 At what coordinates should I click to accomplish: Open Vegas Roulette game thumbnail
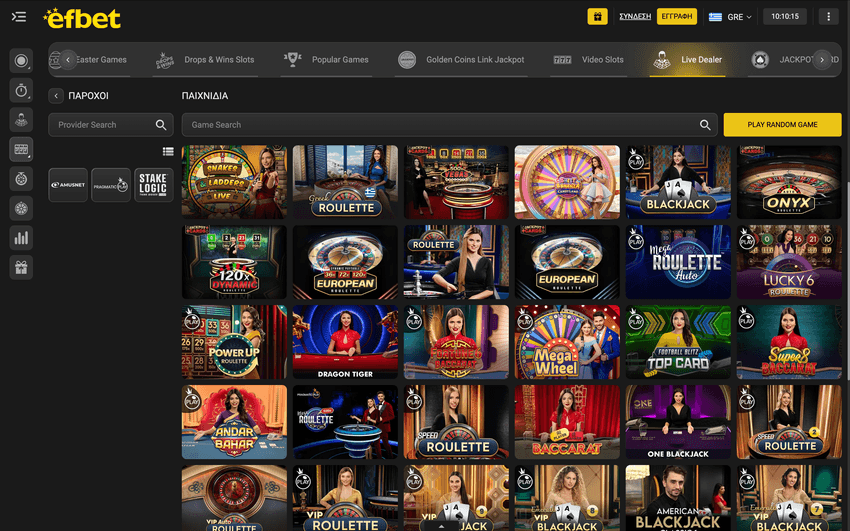[x=456, y=182]
